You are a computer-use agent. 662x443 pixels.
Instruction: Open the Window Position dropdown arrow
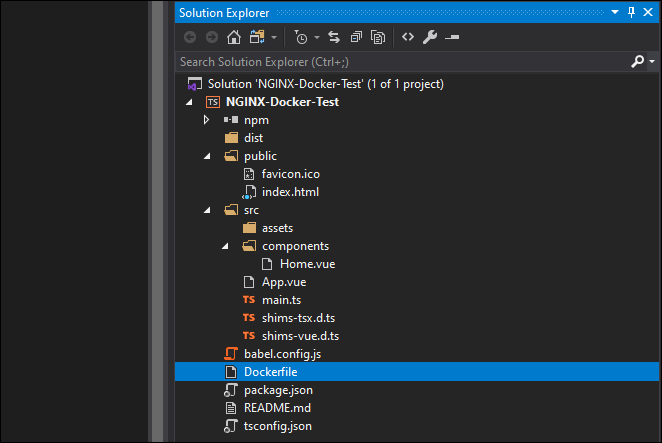pyautogui.click(x=615, y=12)
